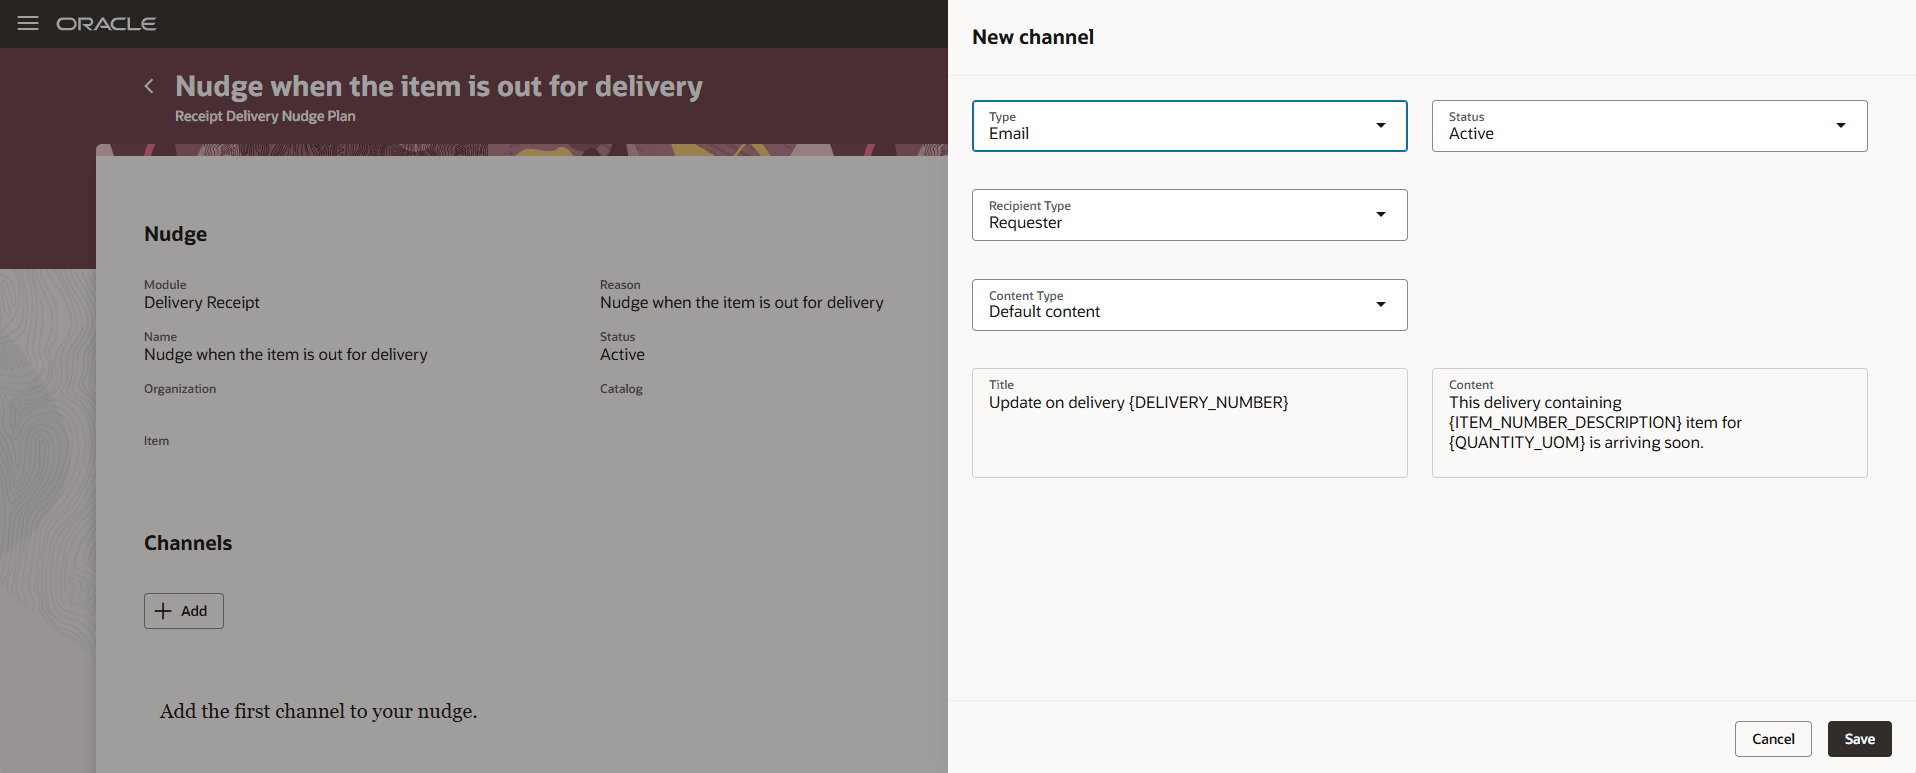Click 'Add the first channel to your nudge.' message

pyautogui.click(x=319, y=711)
